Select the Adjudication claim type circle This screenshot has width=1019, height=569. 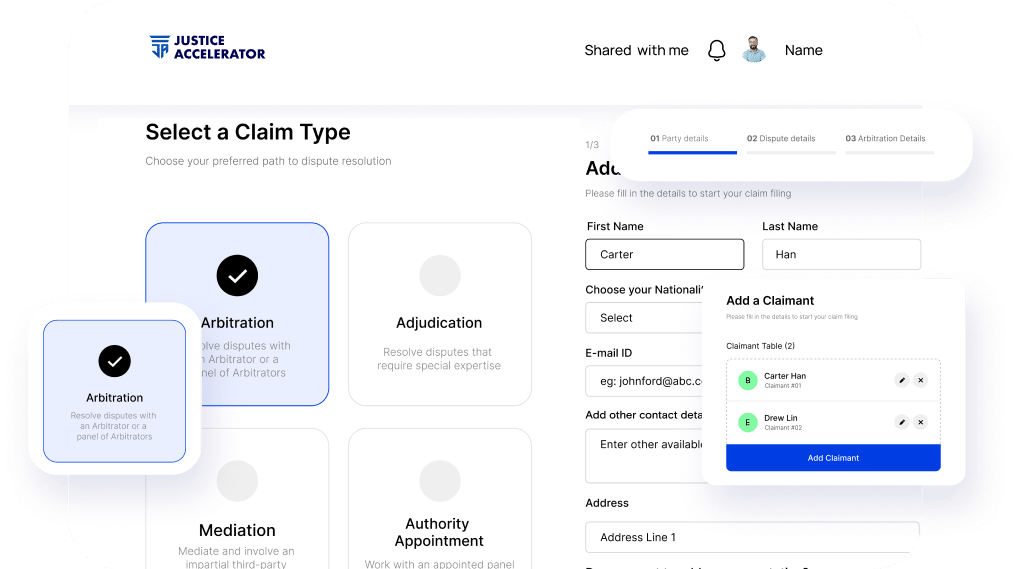pyautogui.click(x=439, y=275)
